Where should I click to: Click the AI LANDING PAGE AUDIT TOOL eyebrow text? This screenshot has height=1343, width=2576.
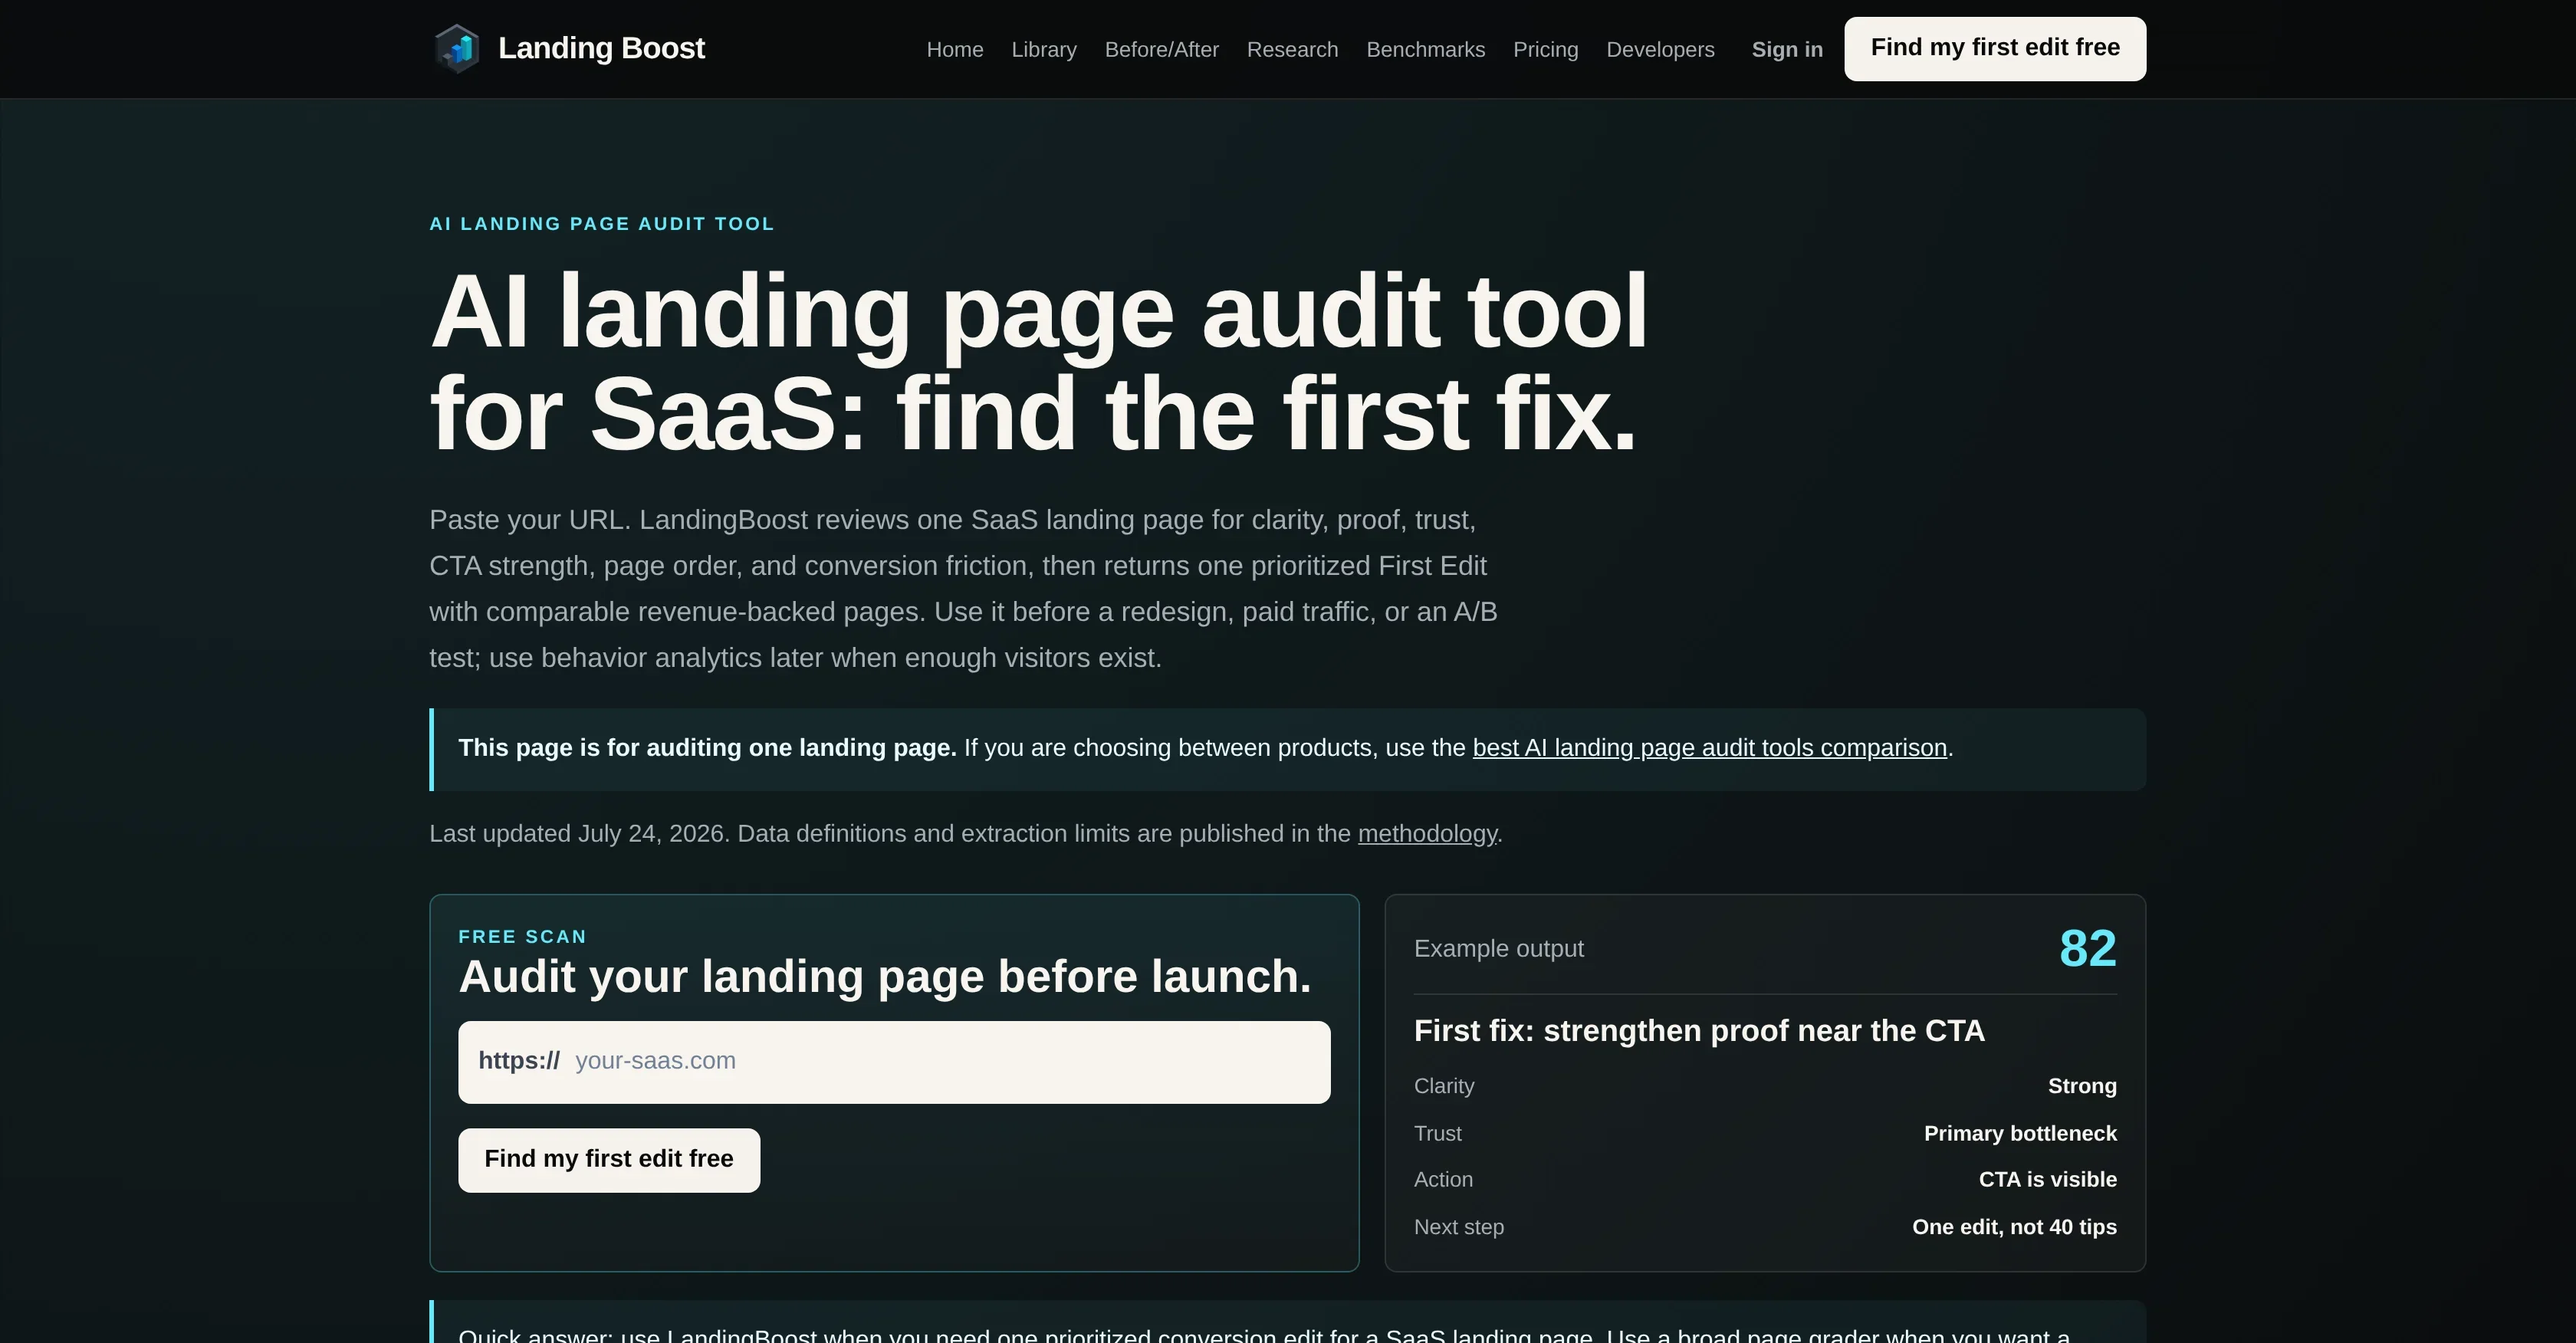(602, 224)
